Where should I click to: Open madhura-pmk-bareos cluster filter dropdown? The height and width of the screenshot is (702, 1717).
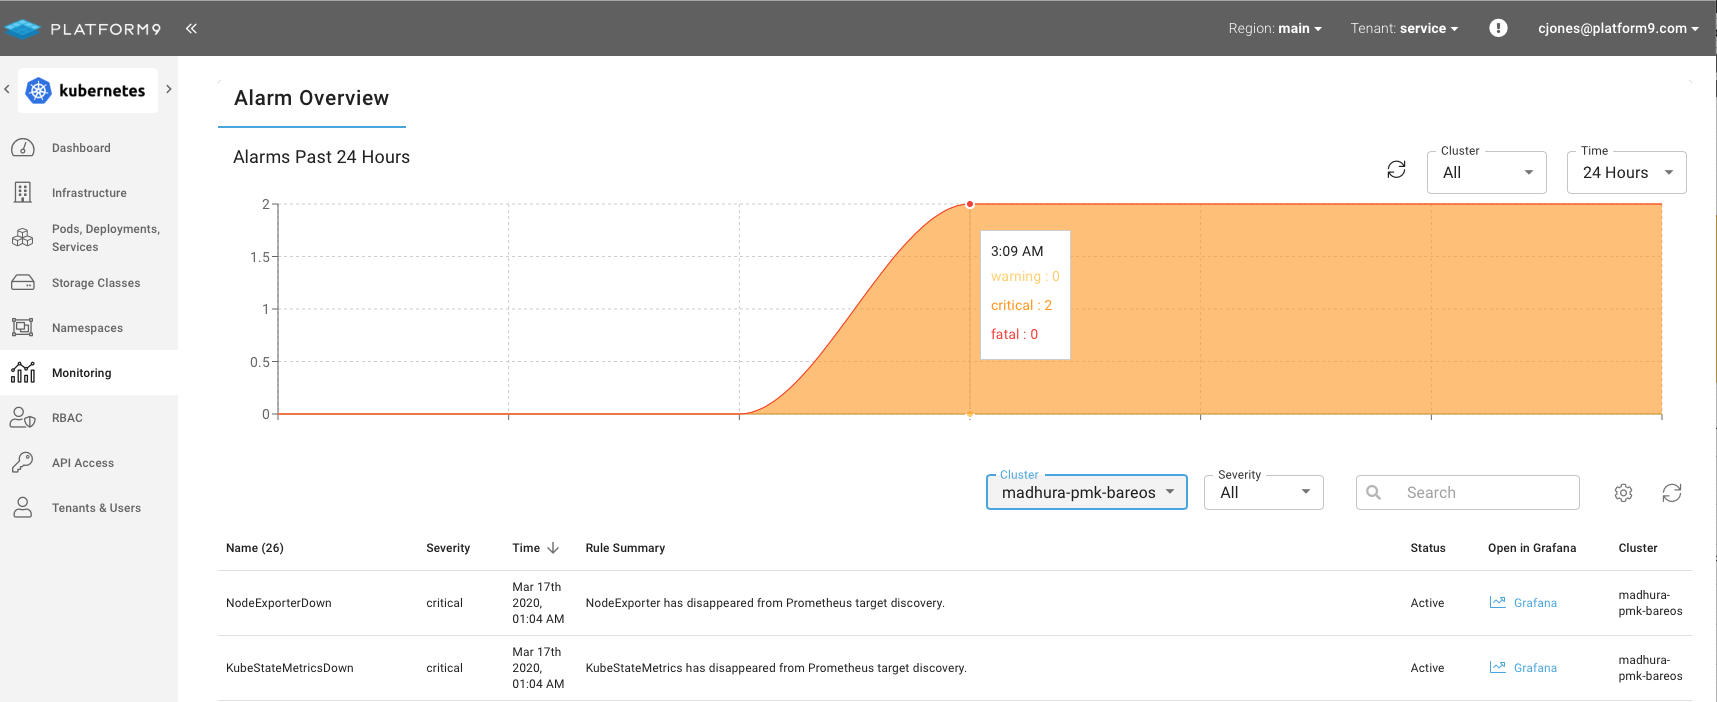tap(1086, 493)
